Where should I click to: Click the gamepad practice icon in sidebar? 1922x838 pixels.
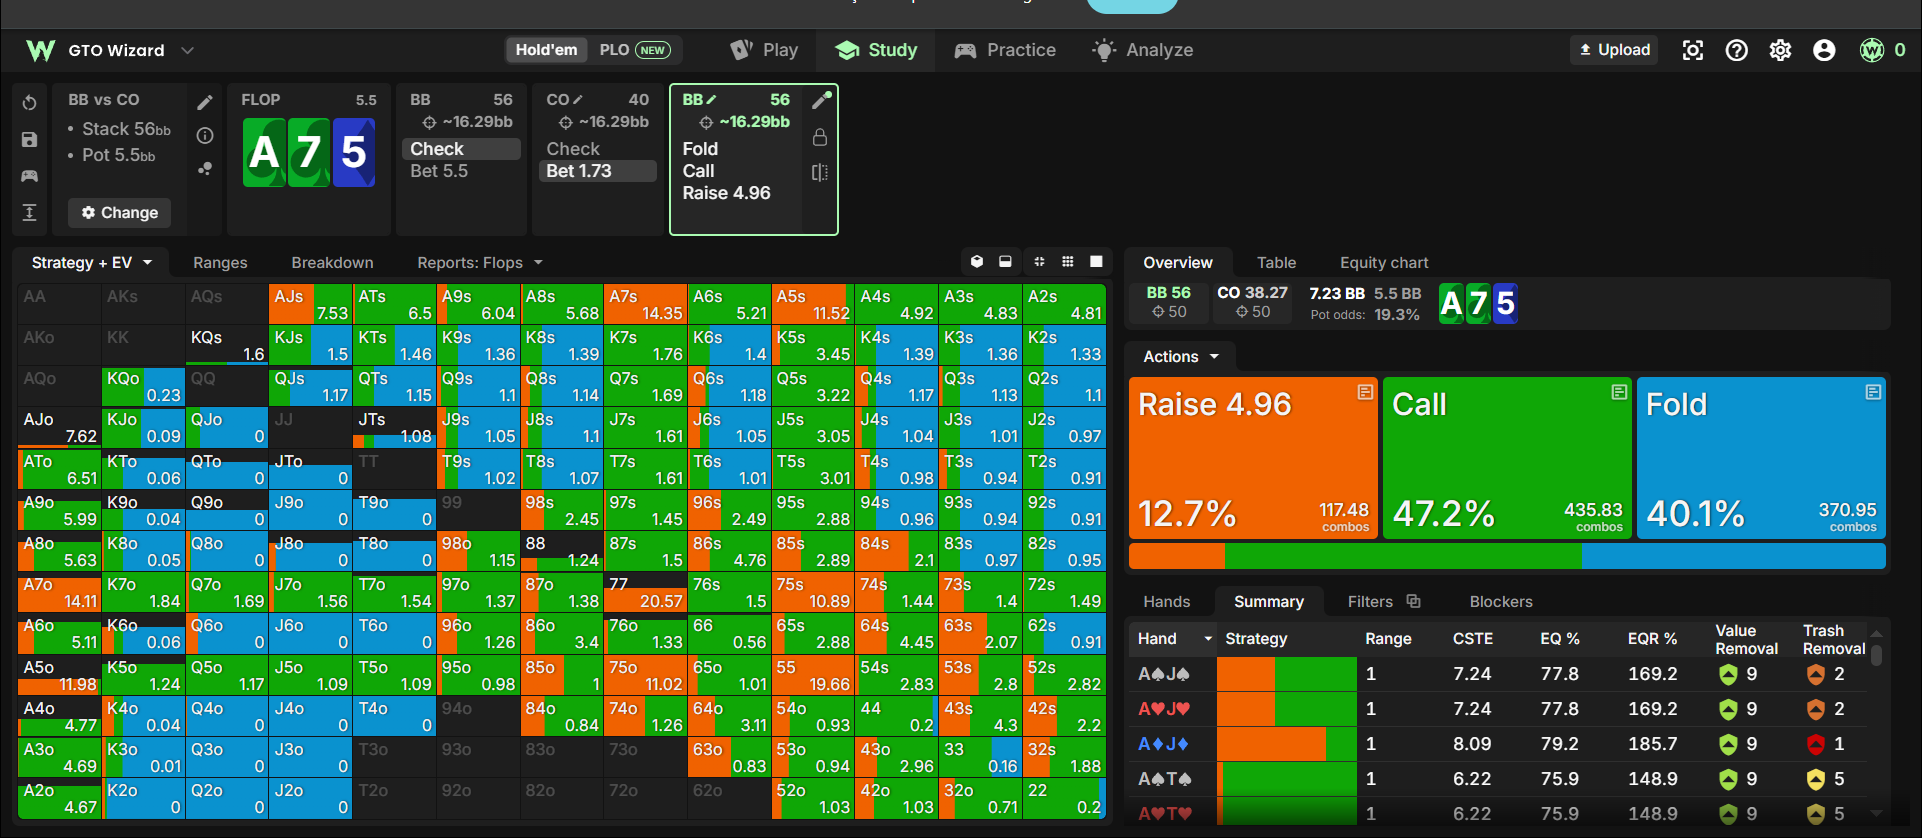click(x=29, y=176)
